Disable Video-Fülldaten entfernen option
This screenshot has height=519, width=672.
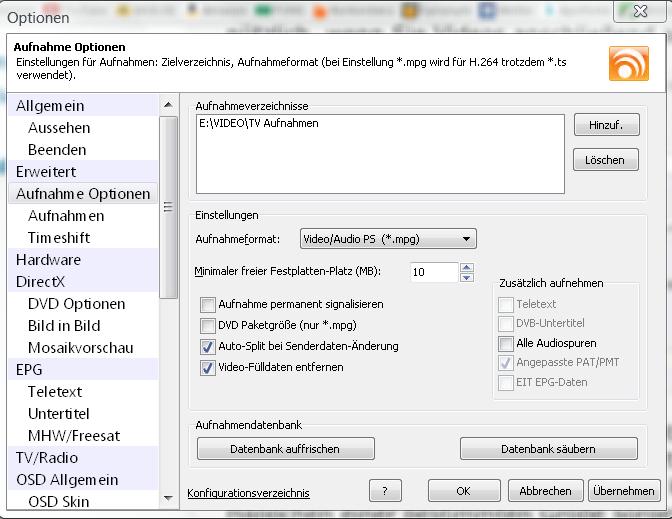[208, 367]
